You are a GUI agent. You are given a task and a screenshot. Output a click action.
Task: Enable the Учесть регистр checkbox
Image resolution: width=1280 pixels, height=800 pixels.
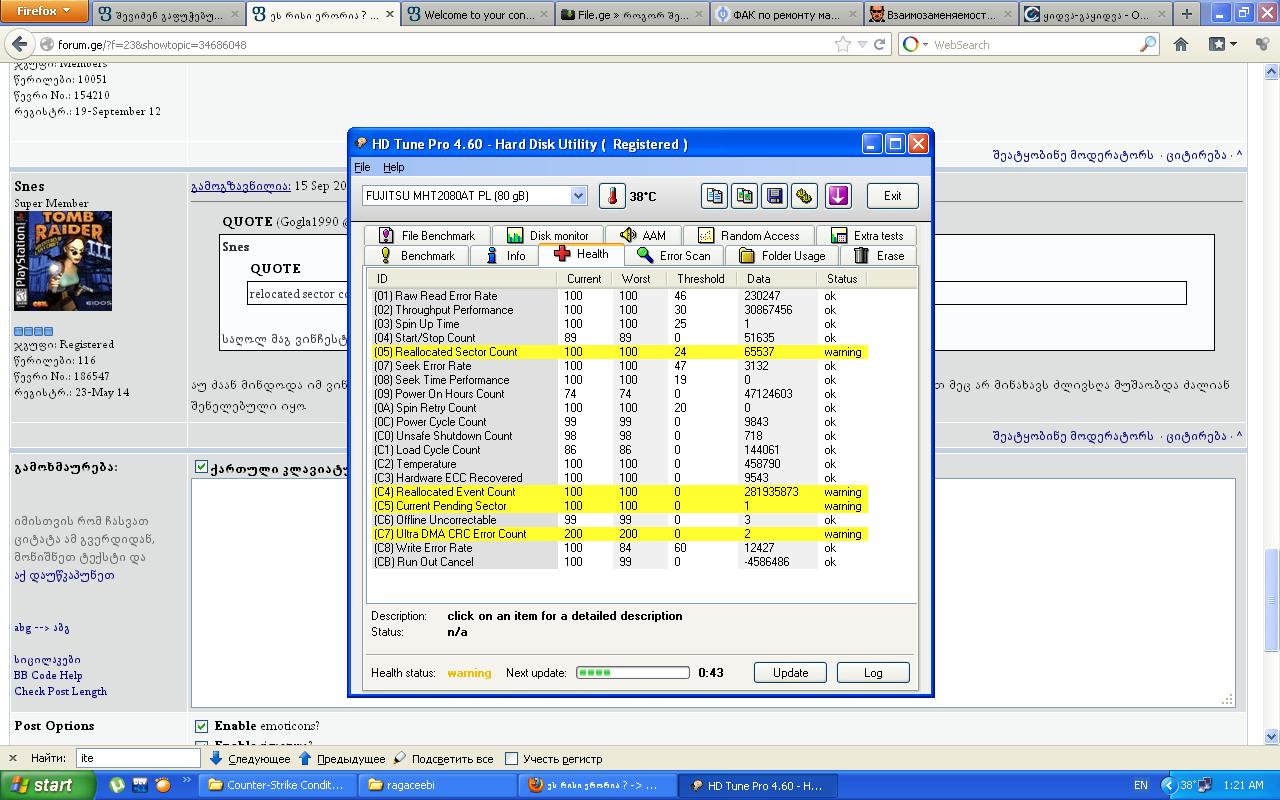[511, 758]
